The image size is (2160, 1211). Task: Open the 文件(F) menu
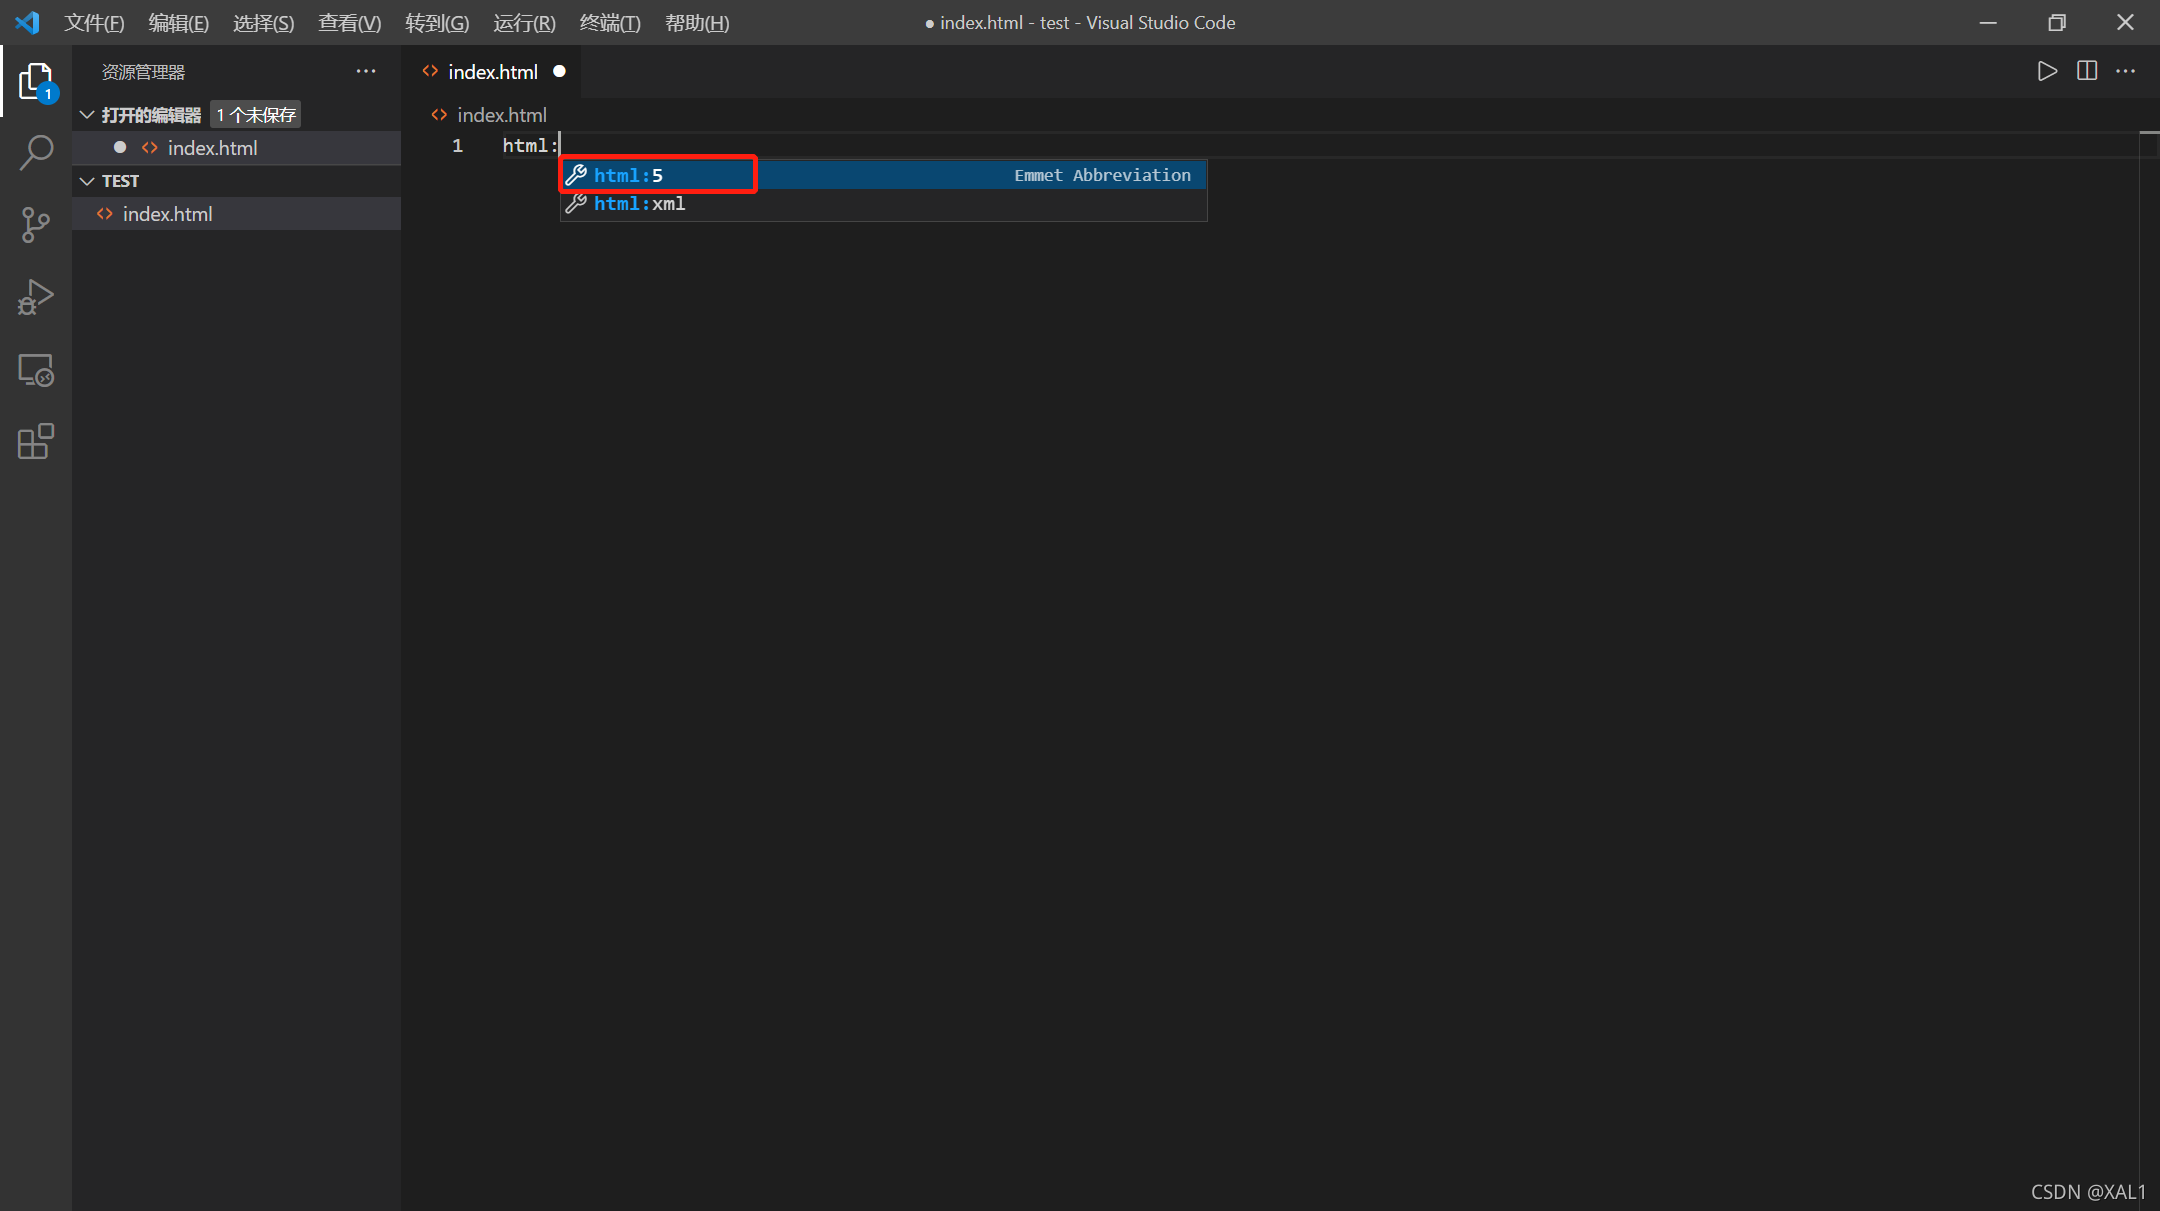pyautogui.click(x=94, y=22)
